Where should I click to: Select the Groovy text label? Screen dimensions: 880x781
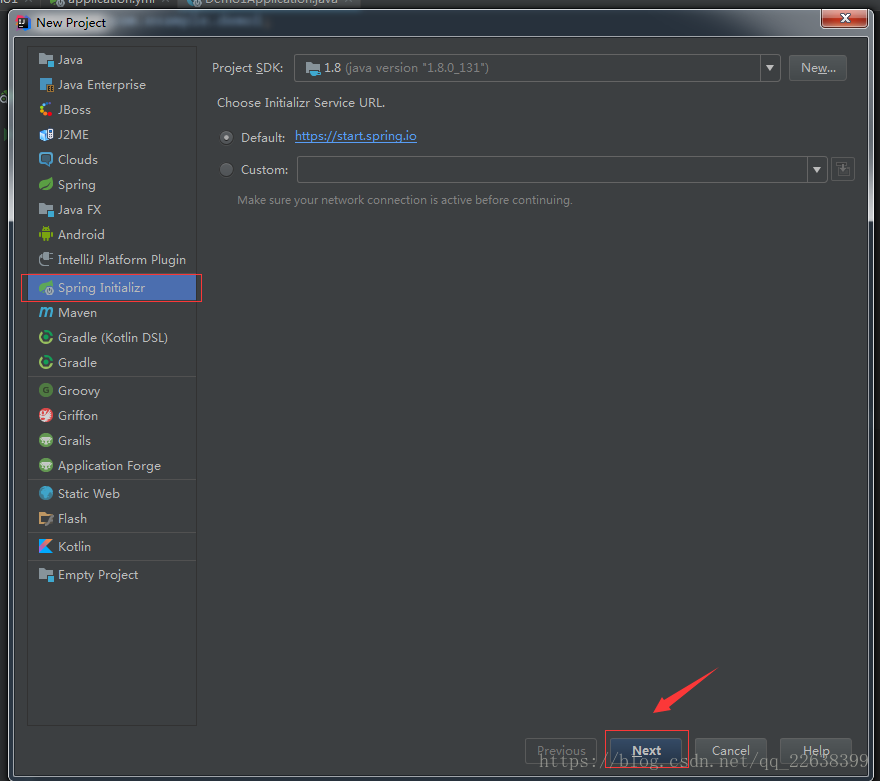(x=79, y=390)
